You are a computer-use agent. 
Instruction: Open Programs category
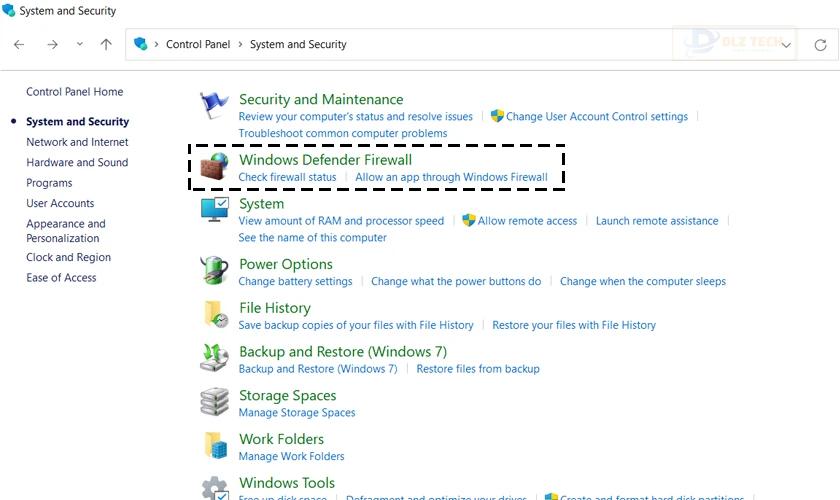point(49,183)
